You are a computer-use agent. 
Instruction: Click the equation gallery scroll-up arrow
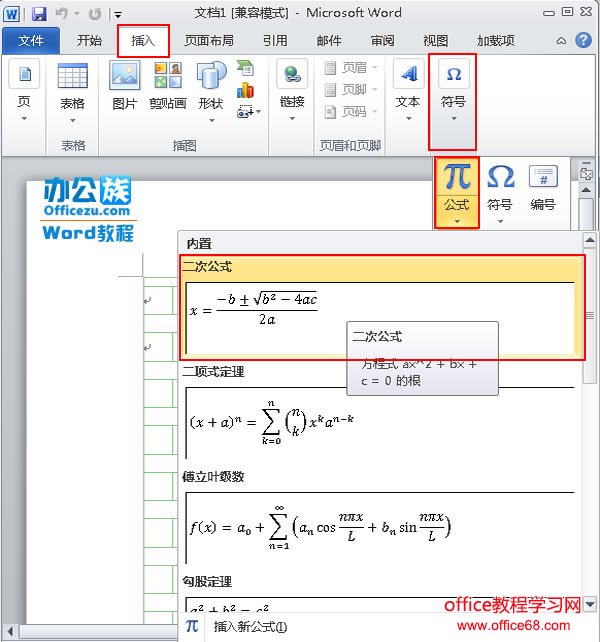pyautogui.click(x=590, y=240)
